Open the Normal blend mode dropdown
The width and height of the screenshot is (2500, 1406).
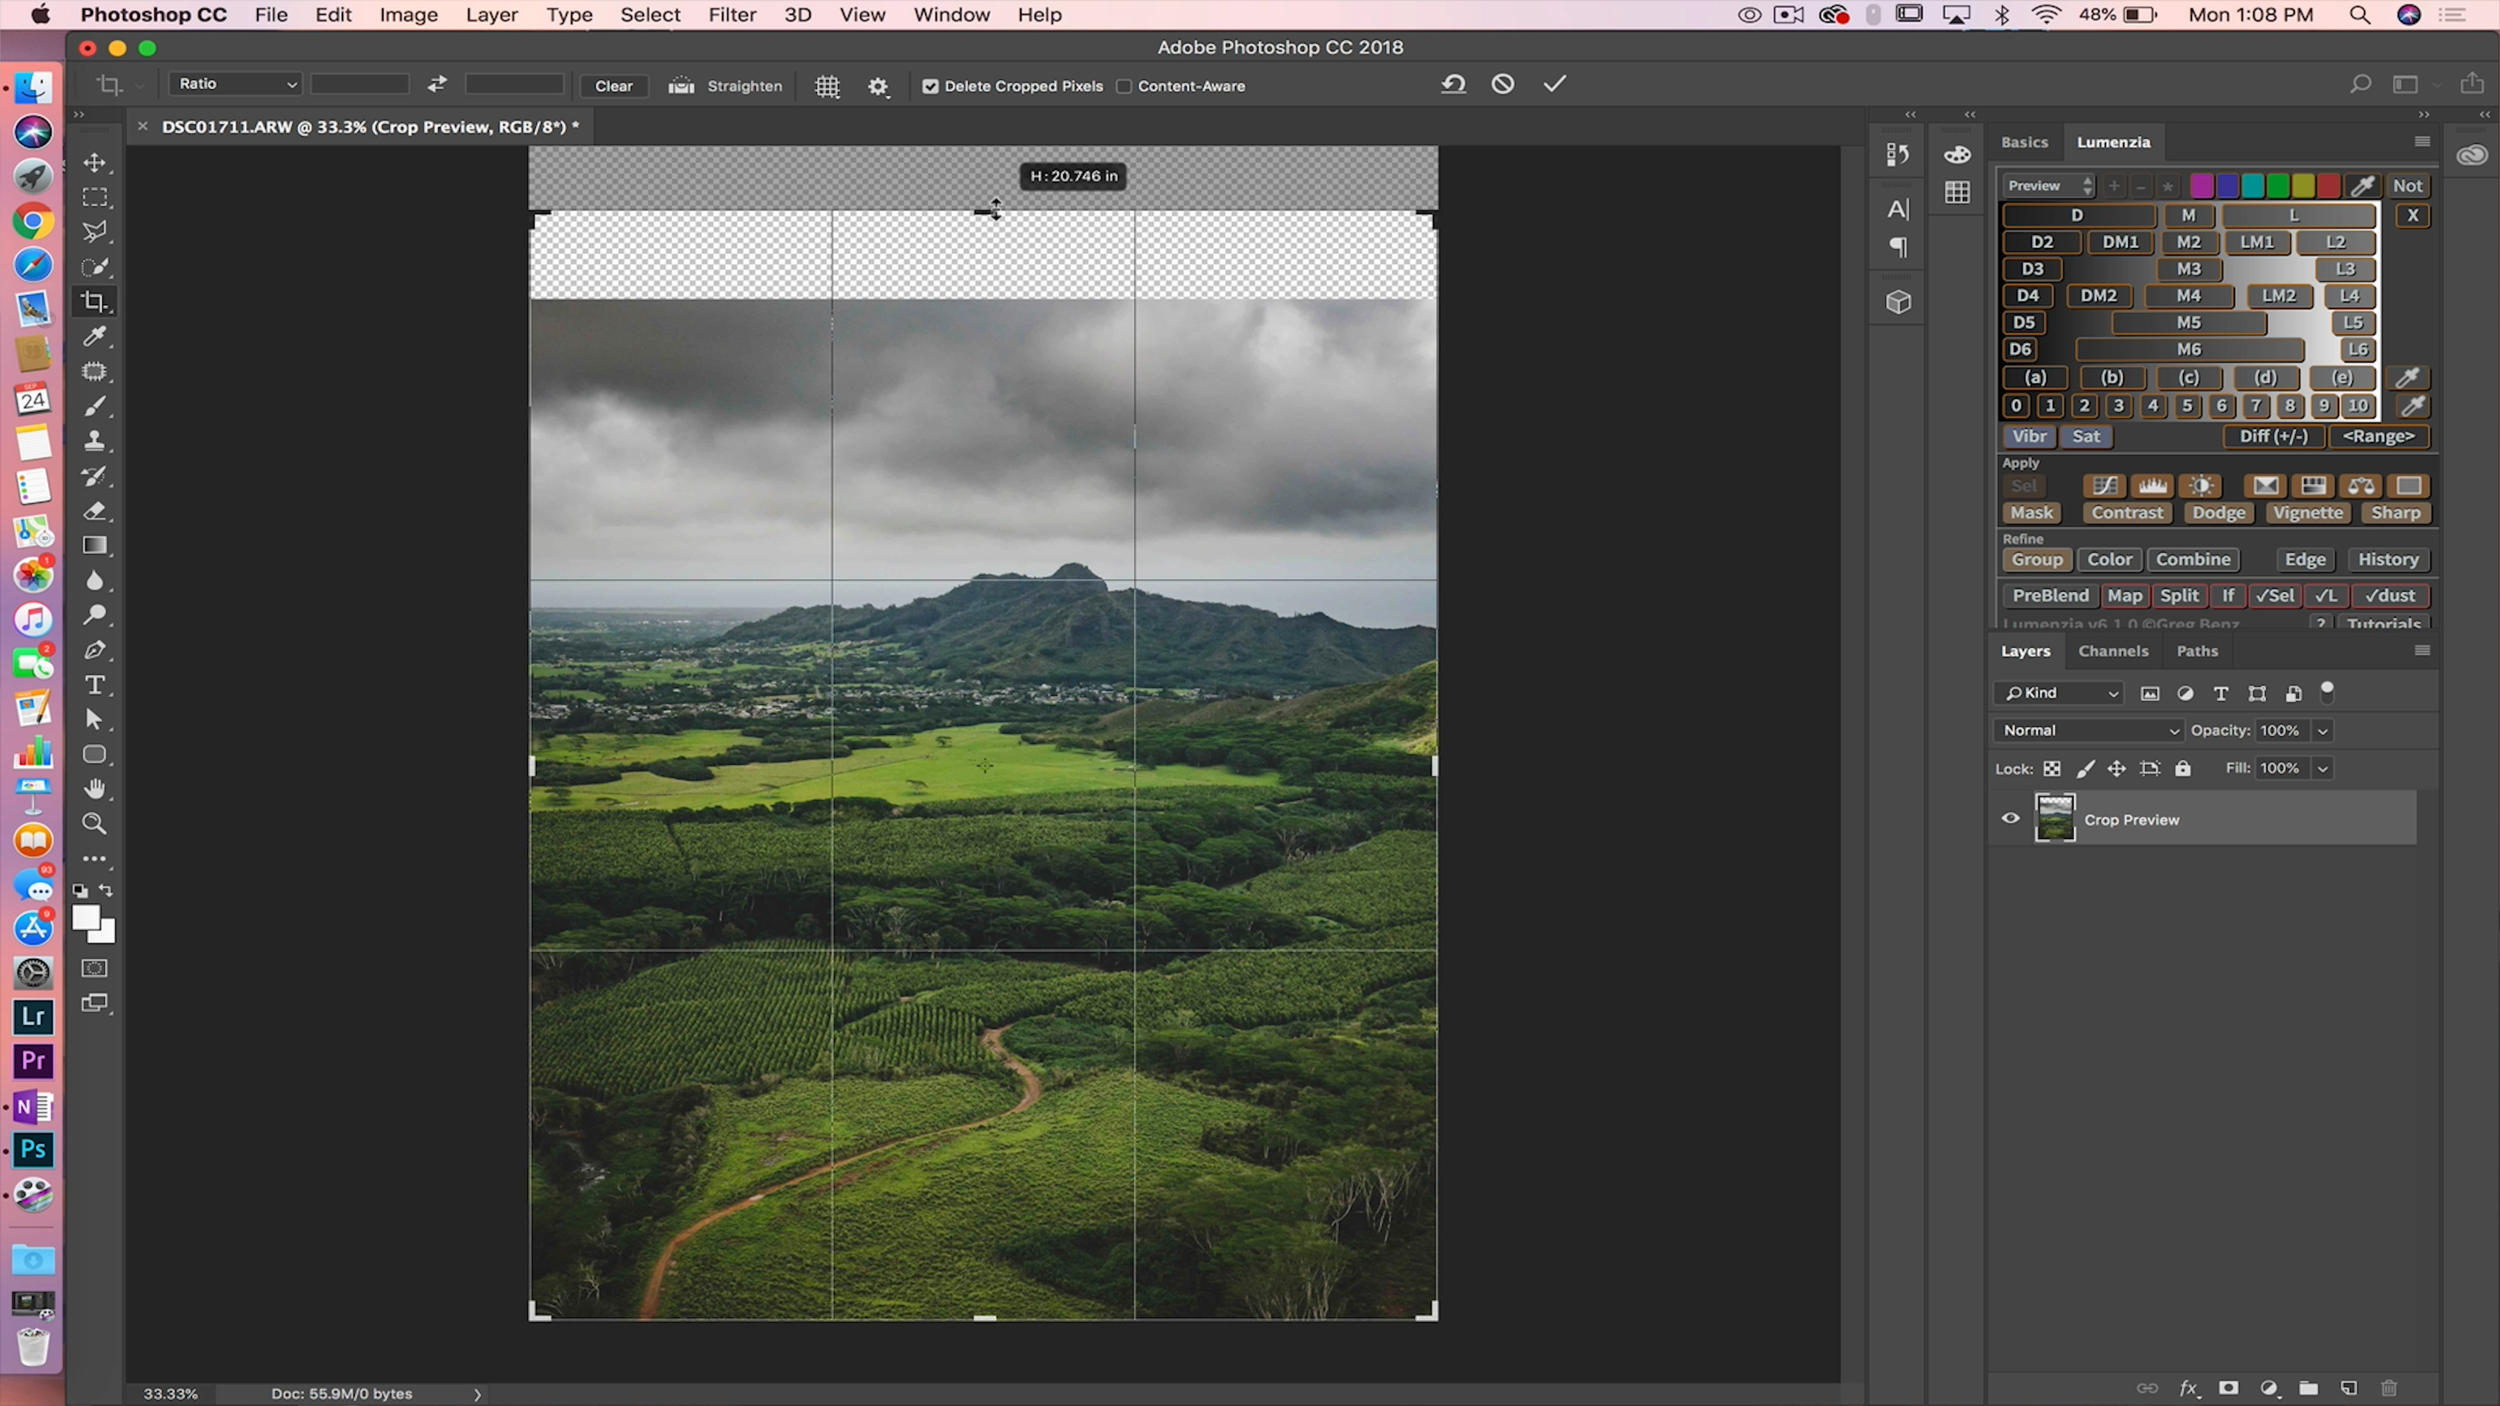pyautogui.click(x=2088, y=730)
